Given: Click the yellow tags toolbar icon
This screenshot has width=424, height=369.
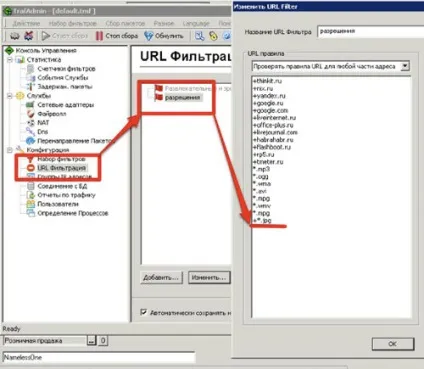Looking at the screenshot, I should (213, 36).
